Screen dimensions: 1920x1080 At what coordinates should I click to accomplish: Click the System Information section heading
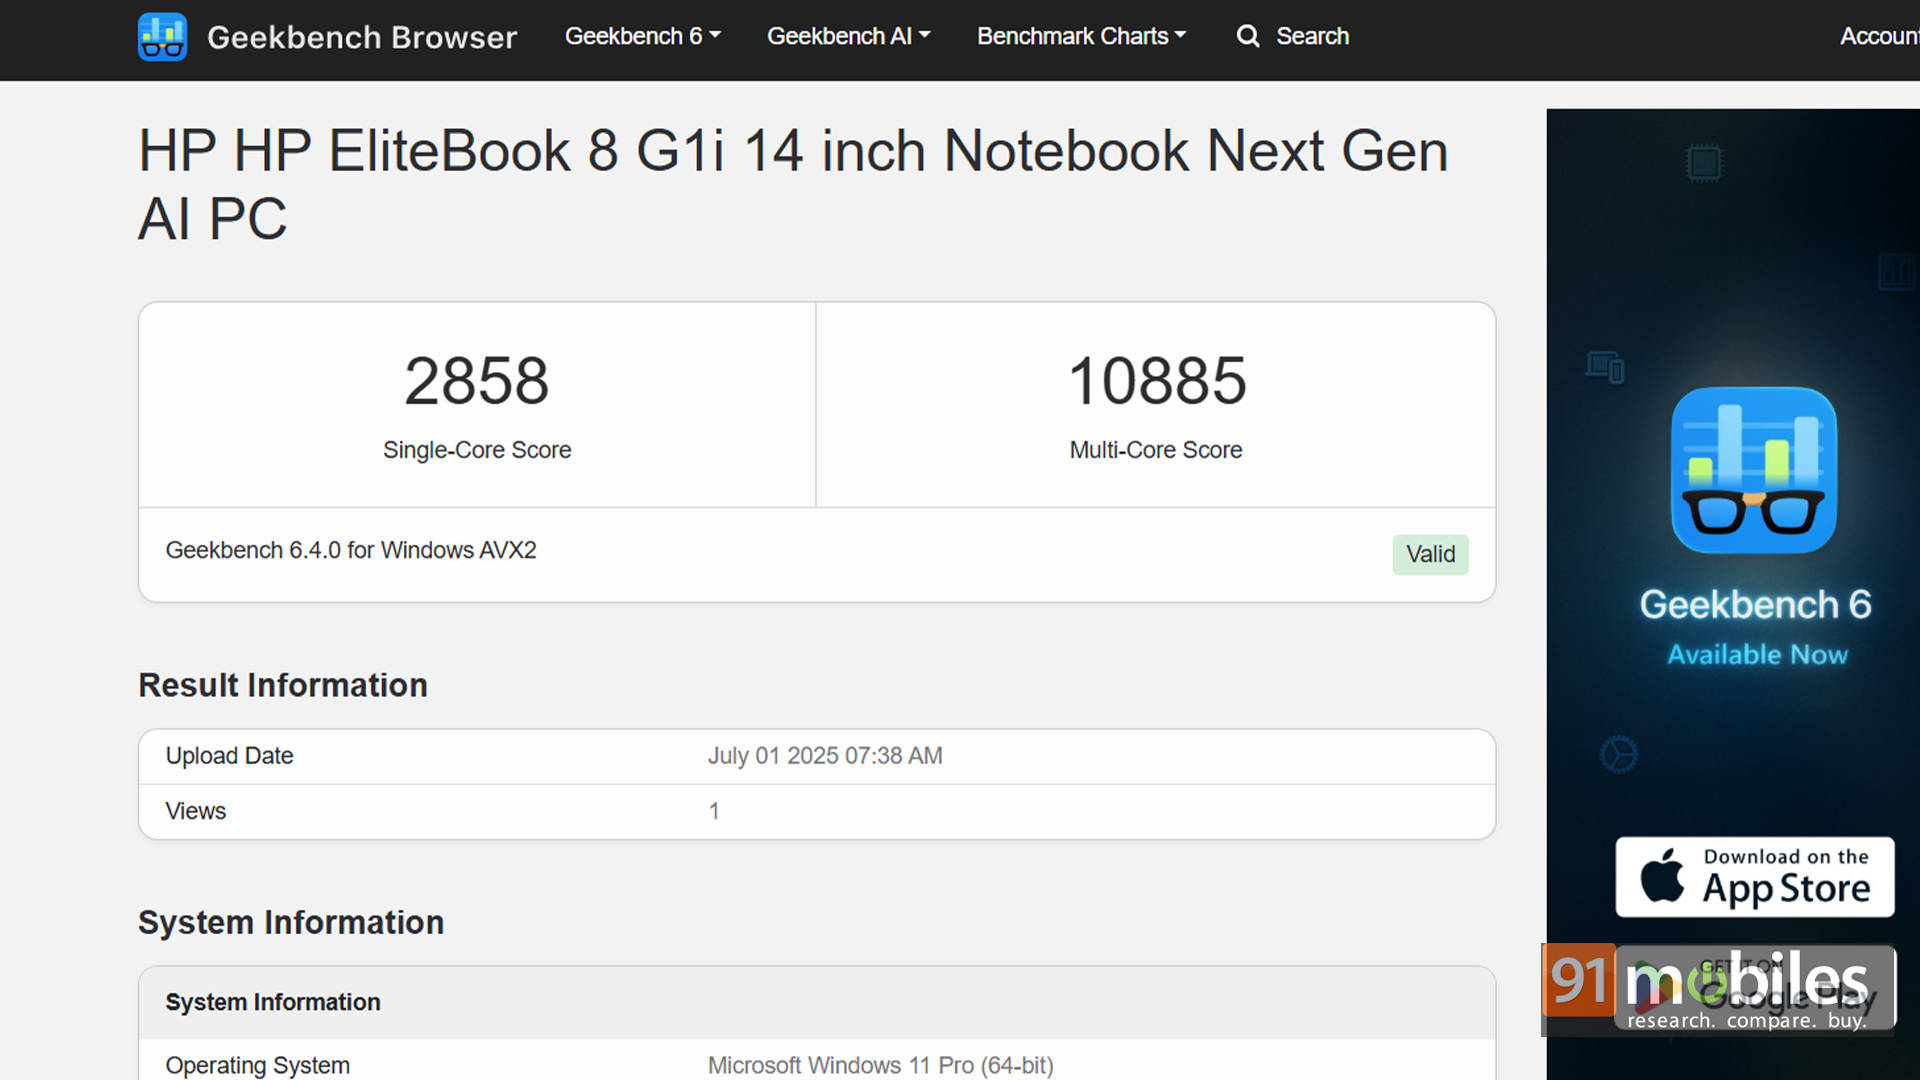pos(291,922)
